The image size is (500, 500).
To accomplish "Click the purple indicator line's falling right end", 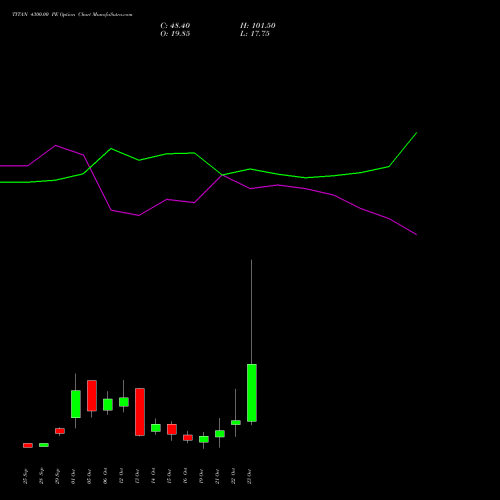I will pos(403,227).
